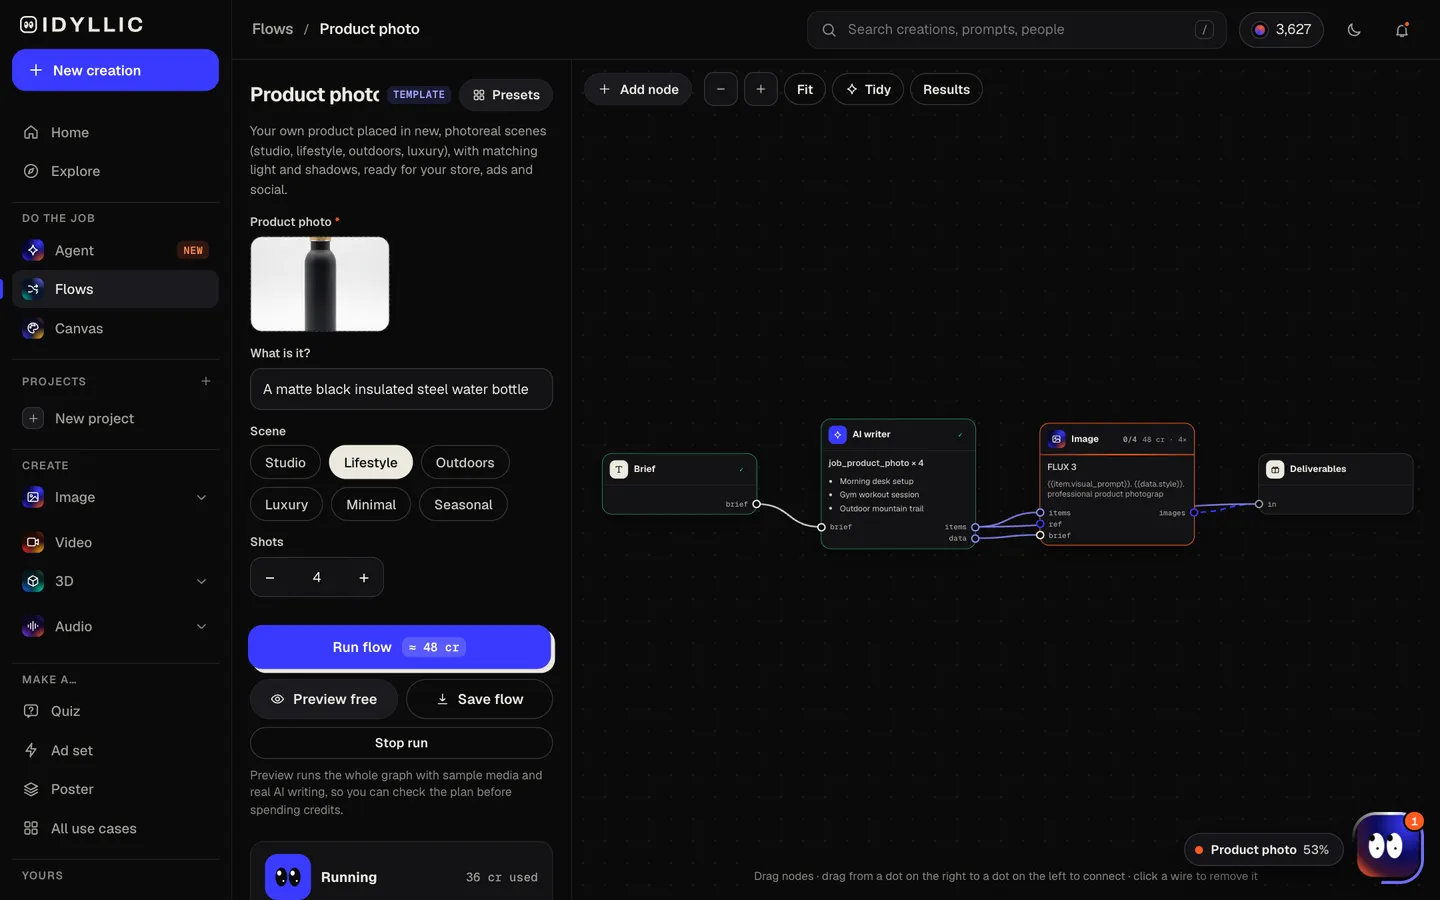The height and width of the screenshot is (900, 1440).
Task: Click Save flow button
Action: pyautogui.click(x=479, y=699)
